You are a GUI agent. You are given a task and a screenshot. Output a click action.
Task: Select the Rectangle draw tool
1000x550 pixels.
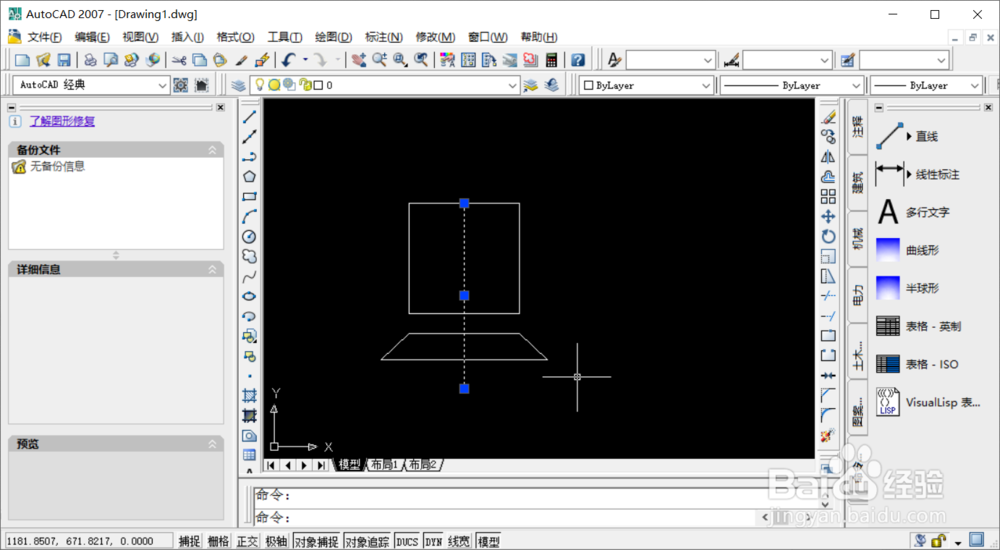[249, 197]
